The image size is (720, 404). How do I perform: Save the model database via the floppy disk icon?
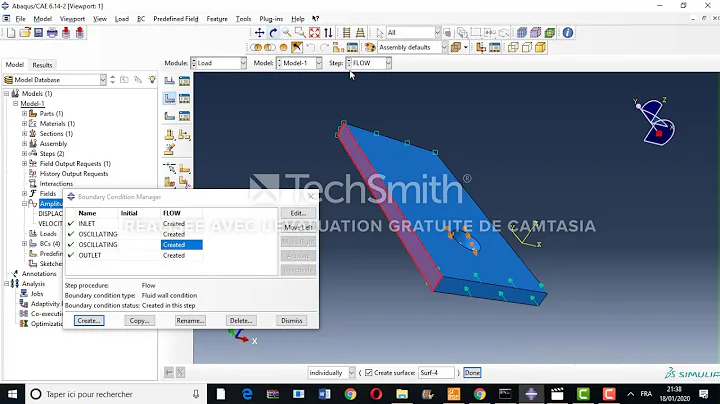pyautogui.click(x=39, y=33)
